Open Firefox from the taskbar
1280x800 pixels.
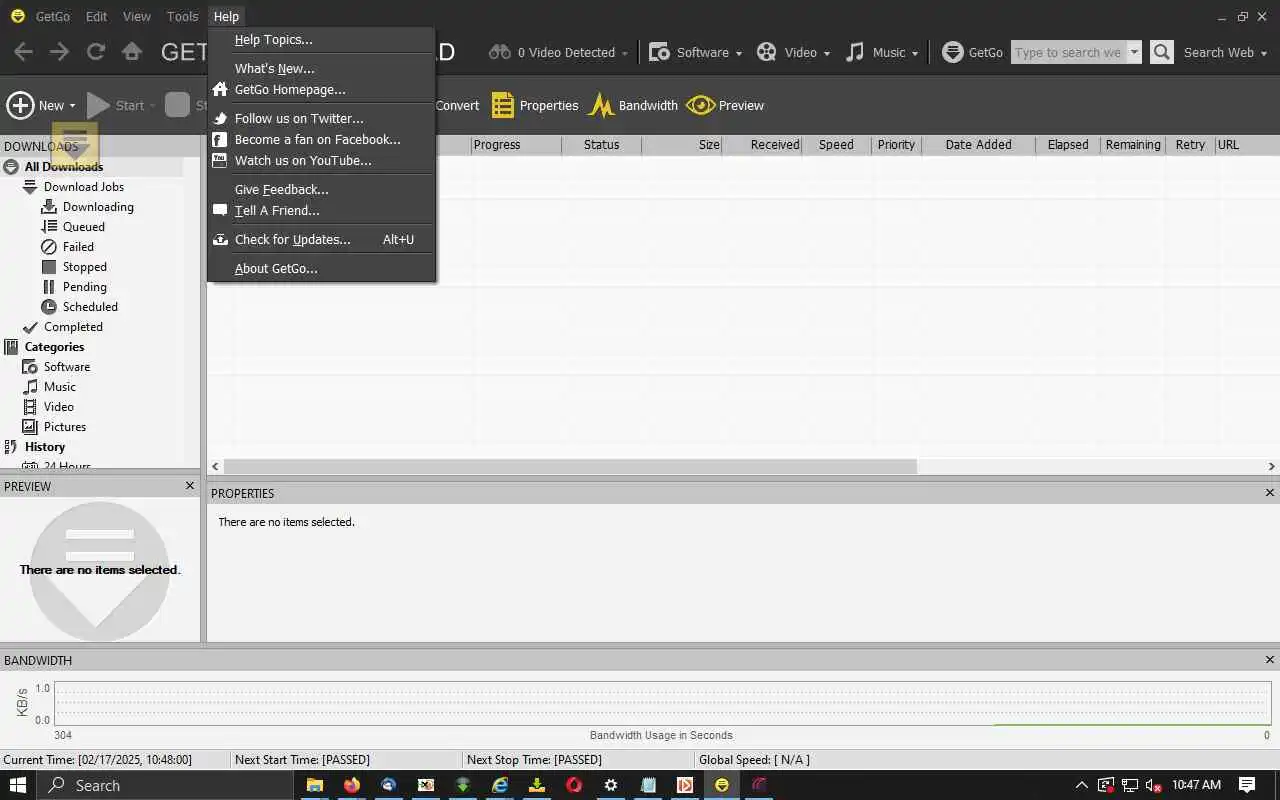[x=351, y=785]
